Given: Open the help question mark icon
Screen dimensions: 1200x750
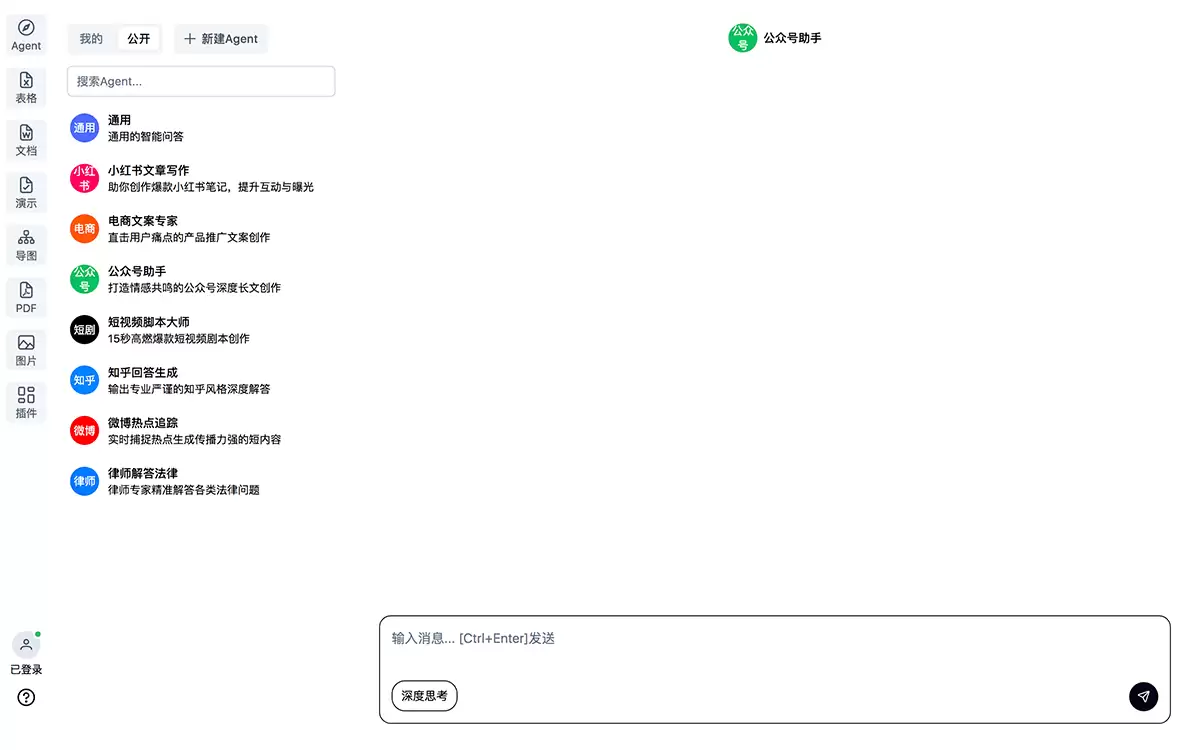Looking at the screenshot, I should 26,697.
